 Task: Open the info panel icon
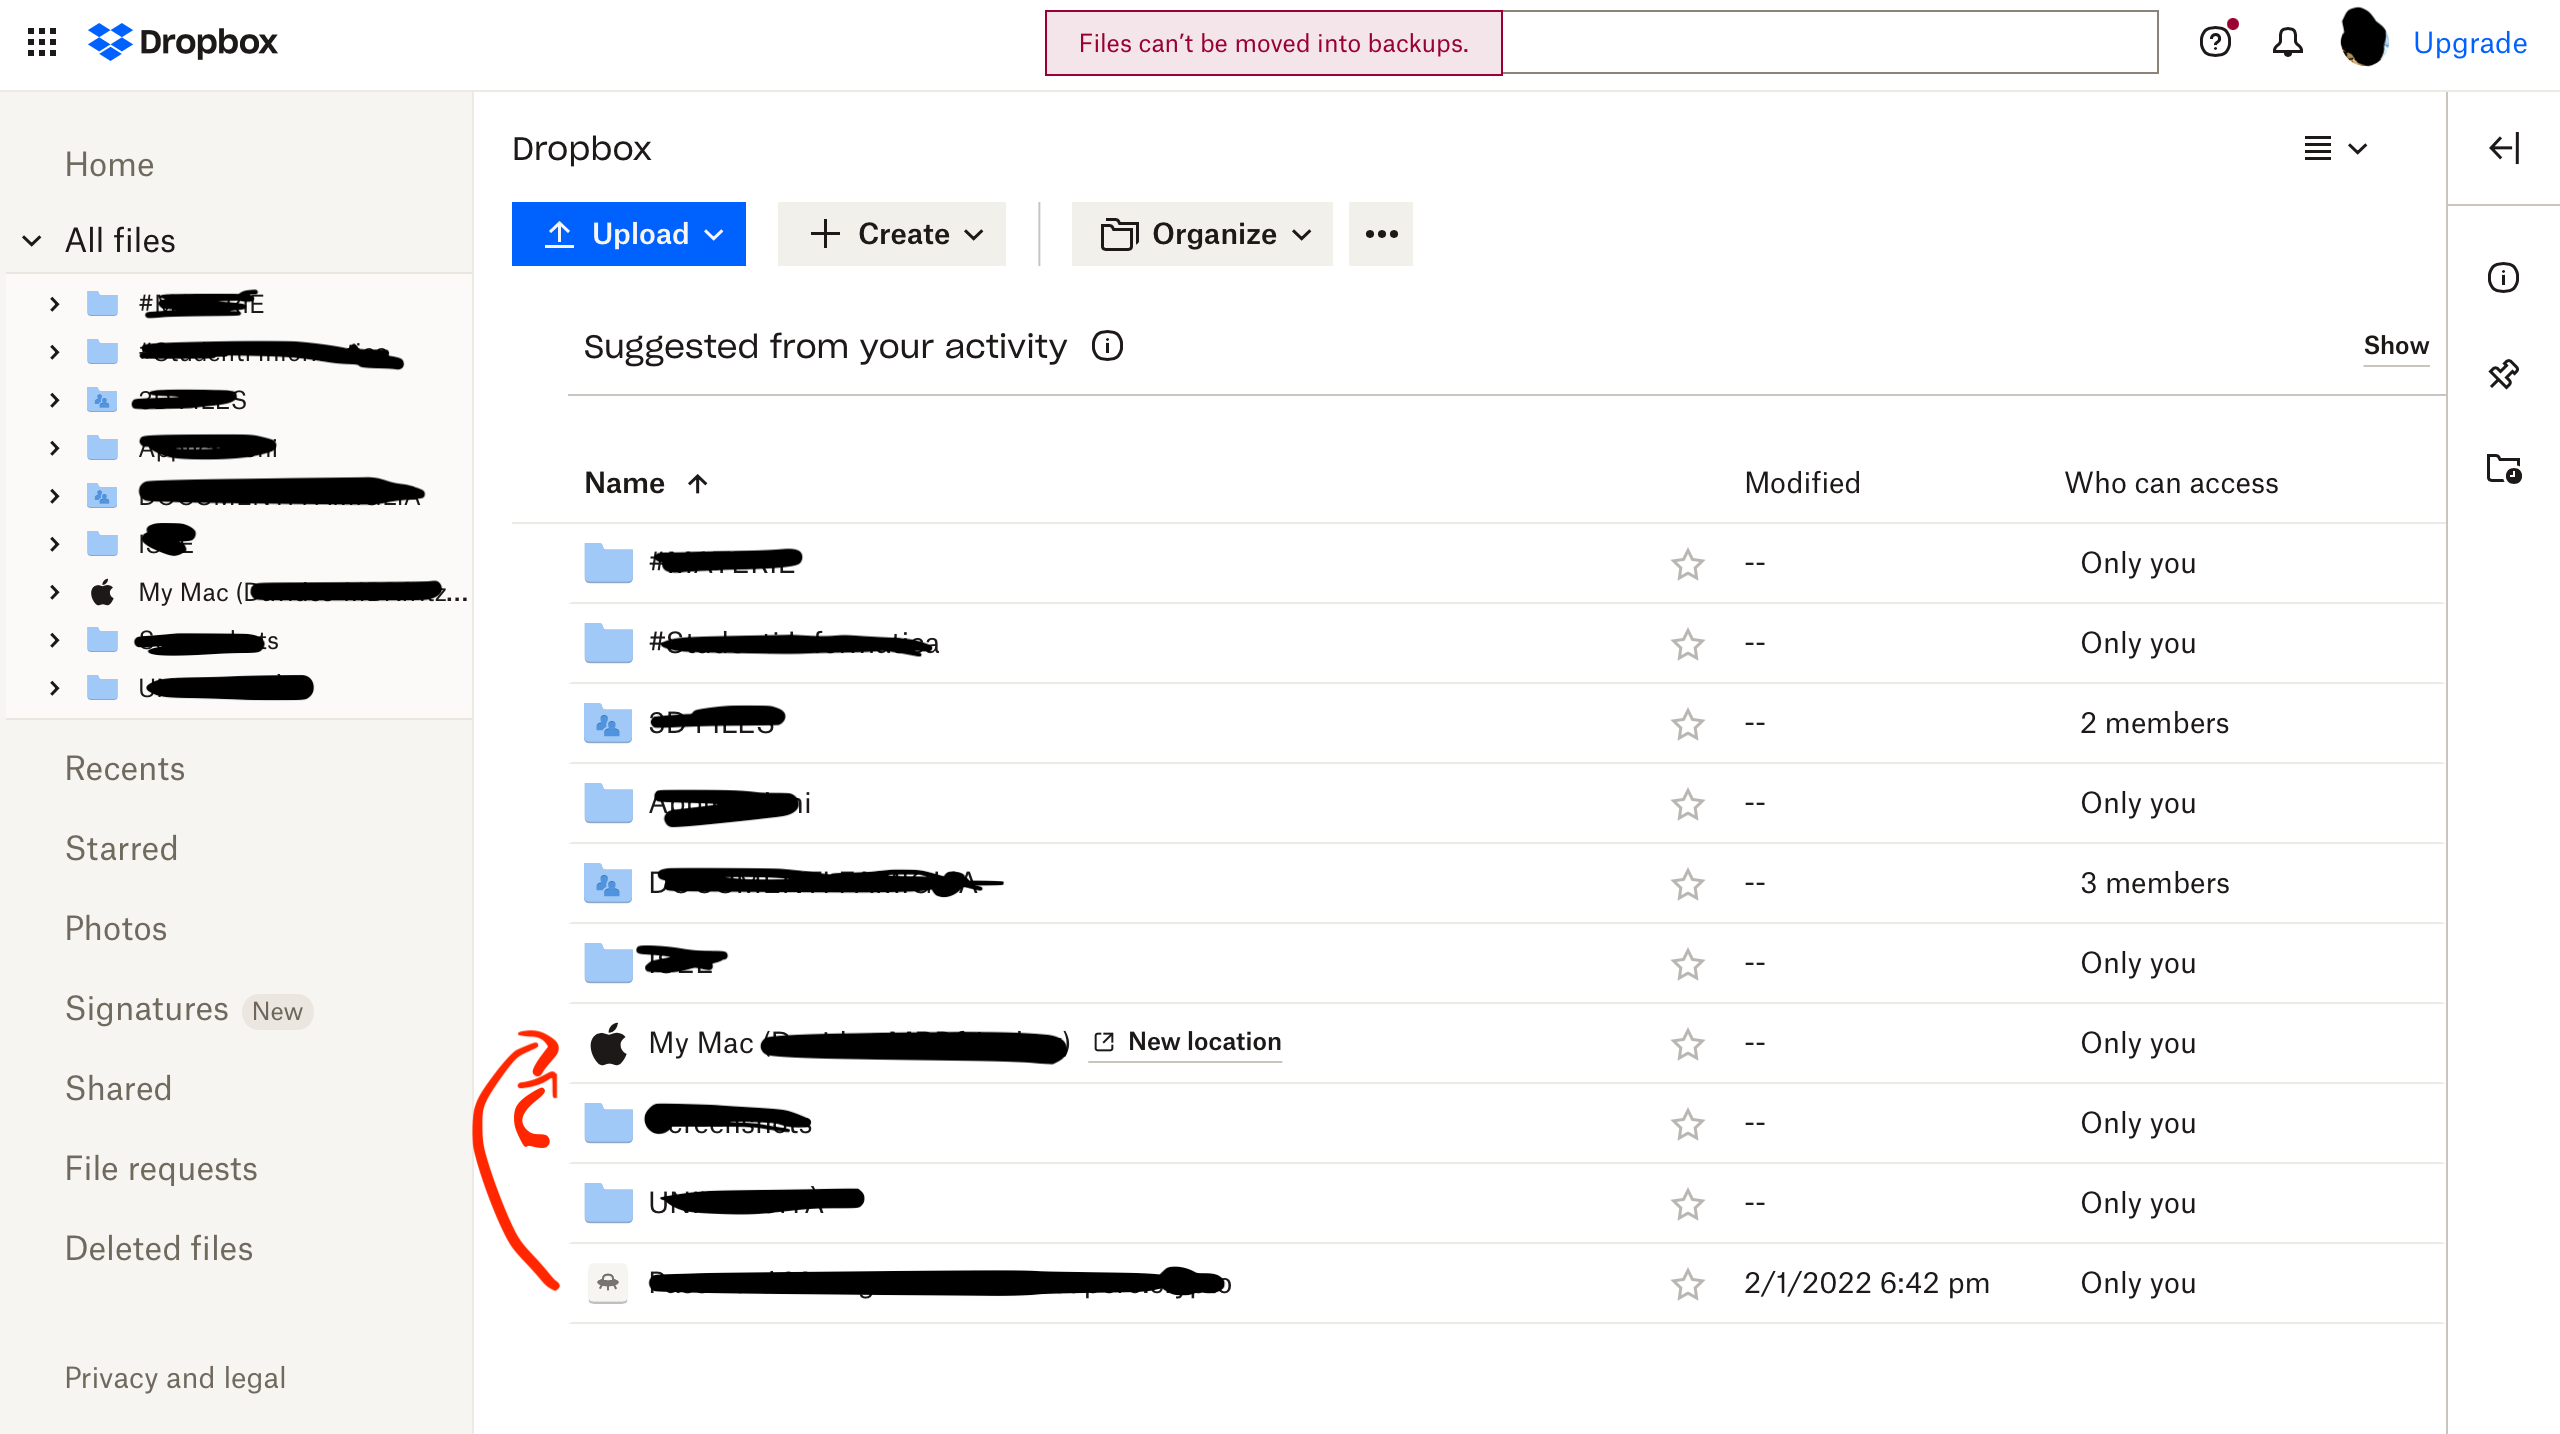tap(2503, 277)
